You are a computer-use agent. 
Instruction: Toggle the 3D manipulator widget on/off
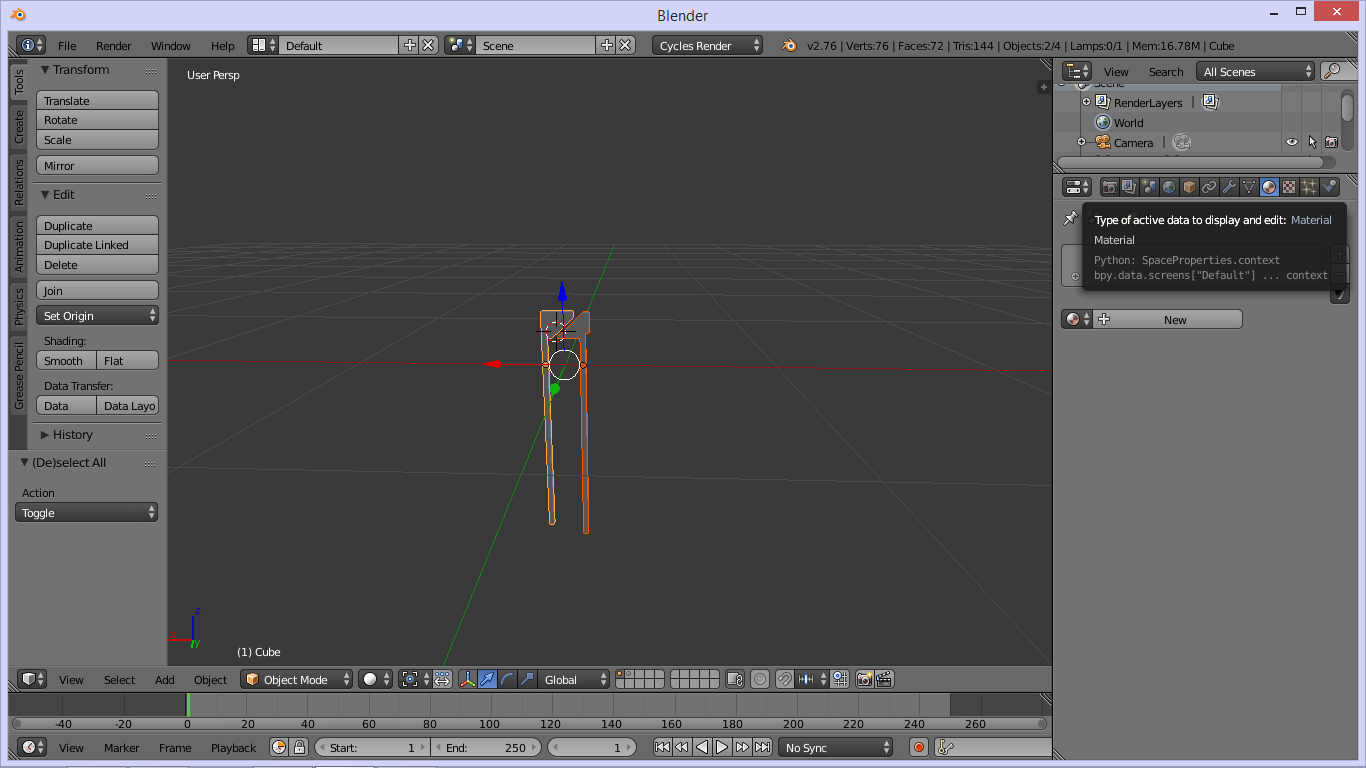467,679
